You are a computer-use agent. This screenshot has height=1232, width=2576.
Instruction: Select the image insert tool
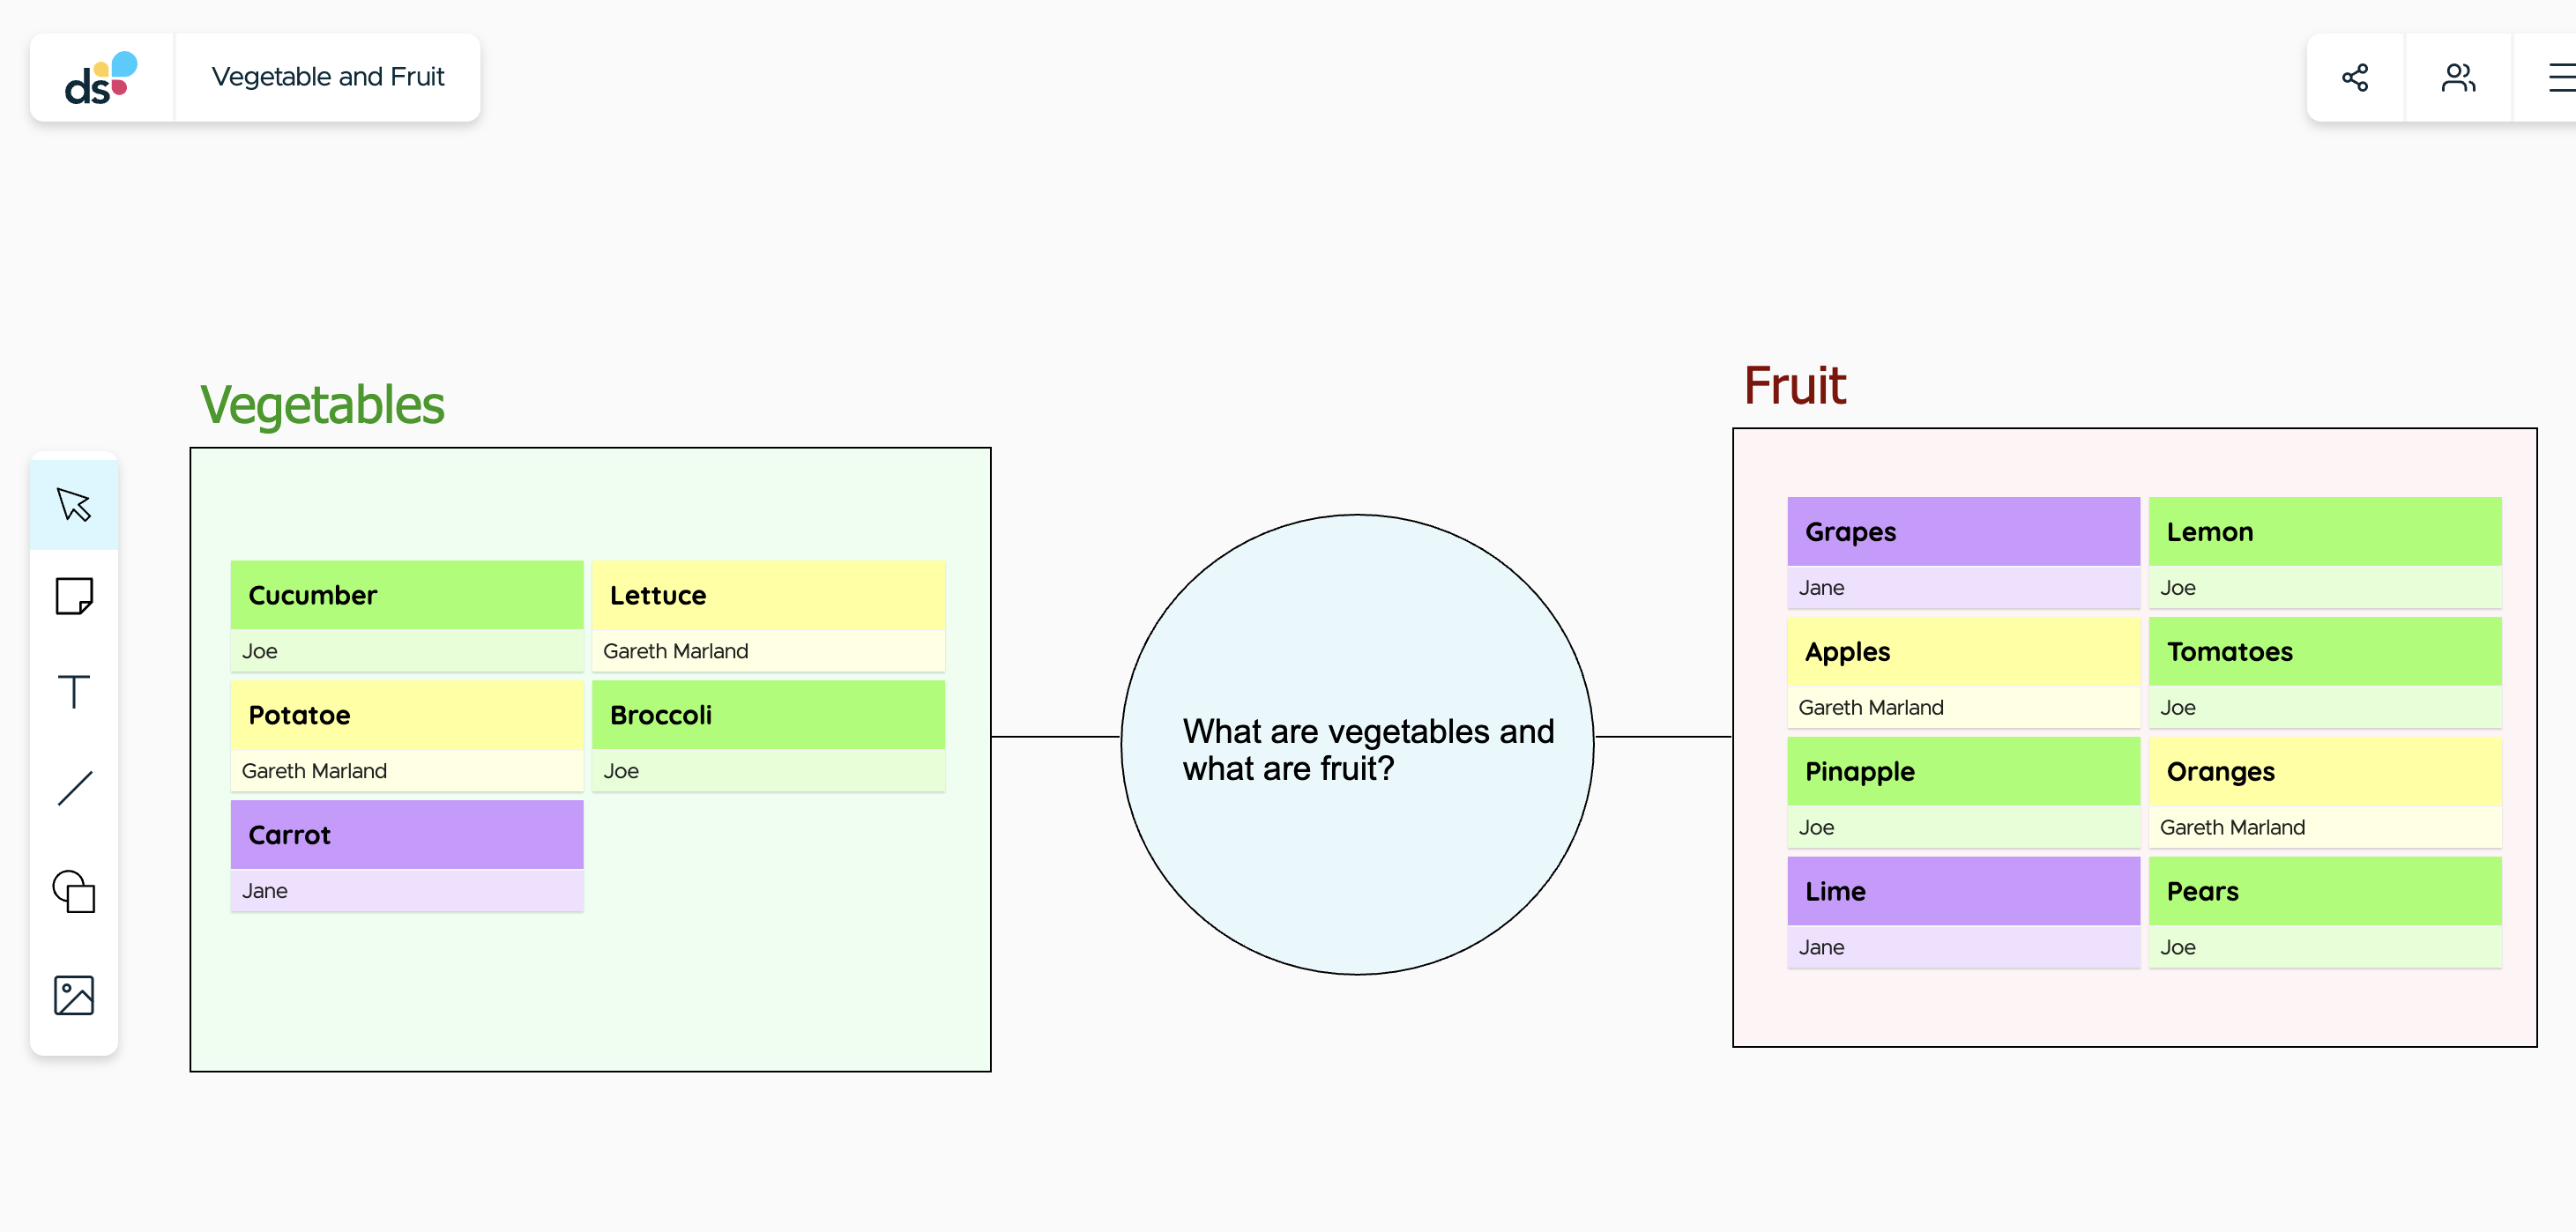(76, 994)
